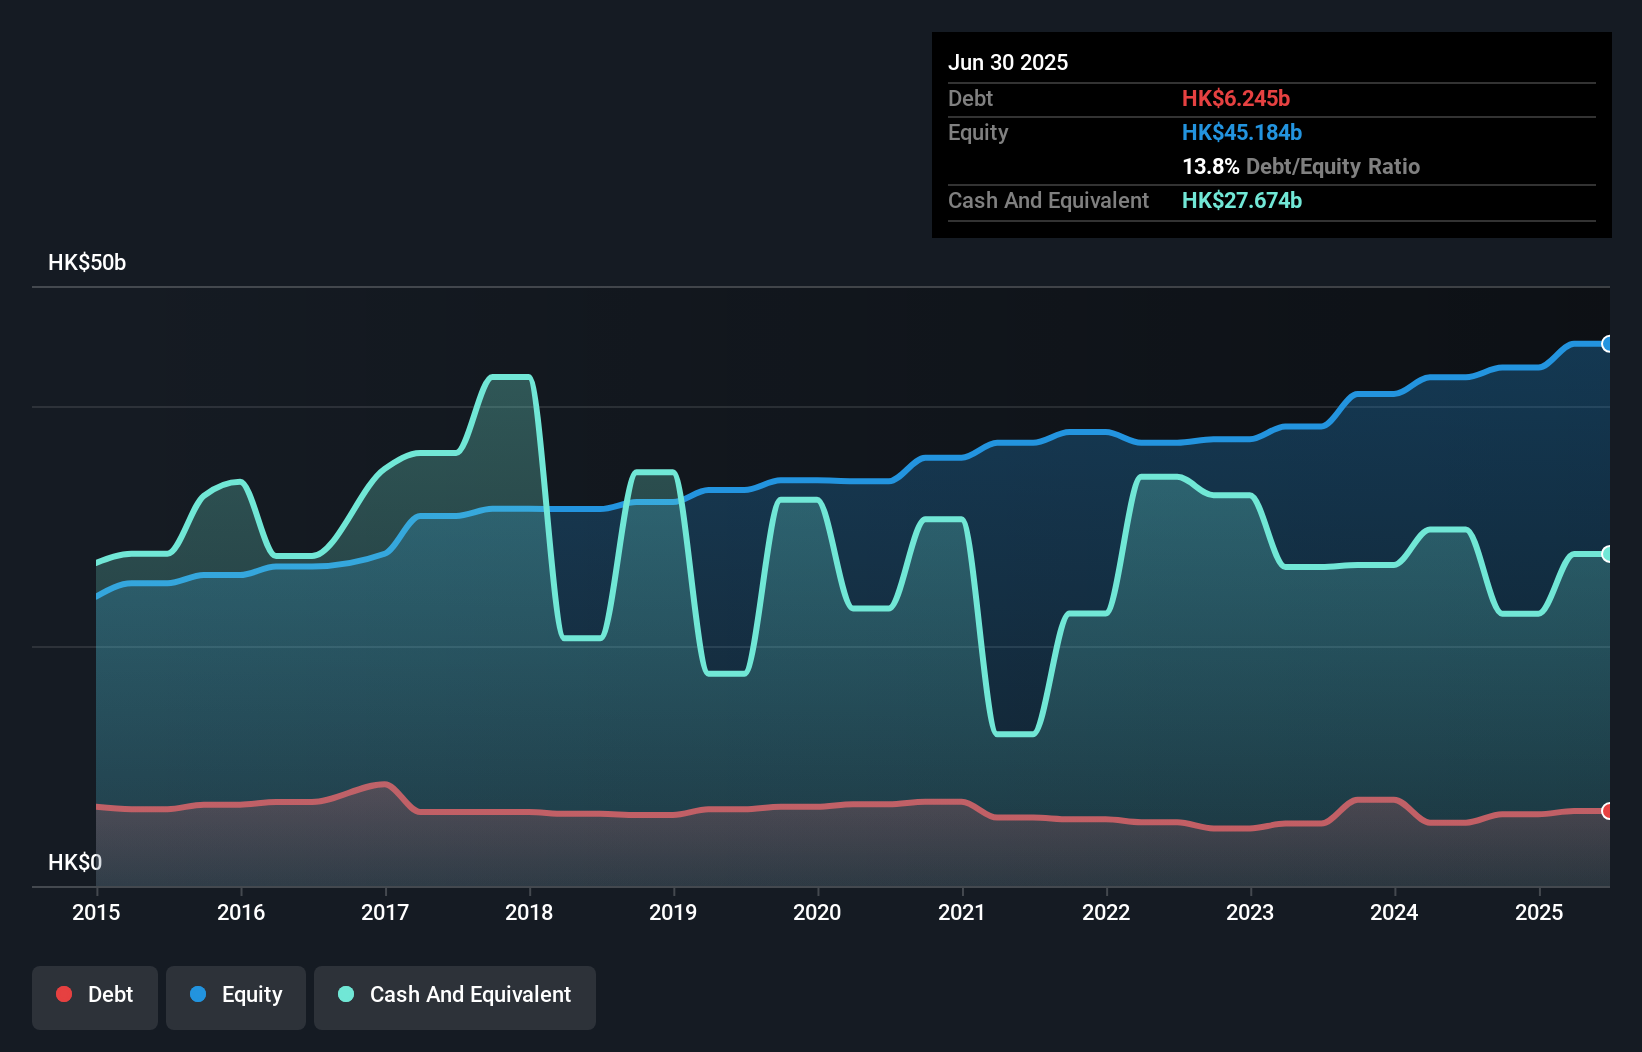Click the red dot in the Debt legend
Image resolution: width=1642 pixels, height=1052 pixels.
pyautogui.click(x=64, y=994)
